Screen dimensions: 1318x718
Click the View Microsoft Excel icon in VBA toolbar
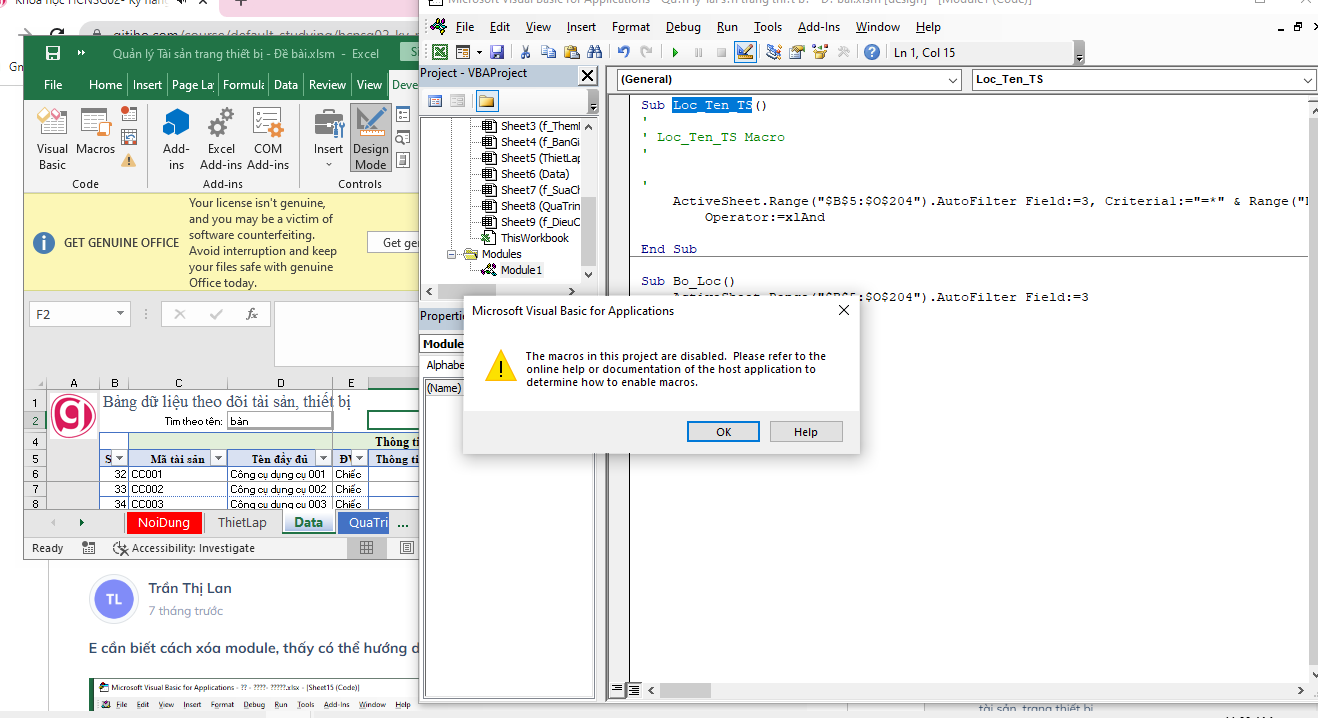pos(440,52)
